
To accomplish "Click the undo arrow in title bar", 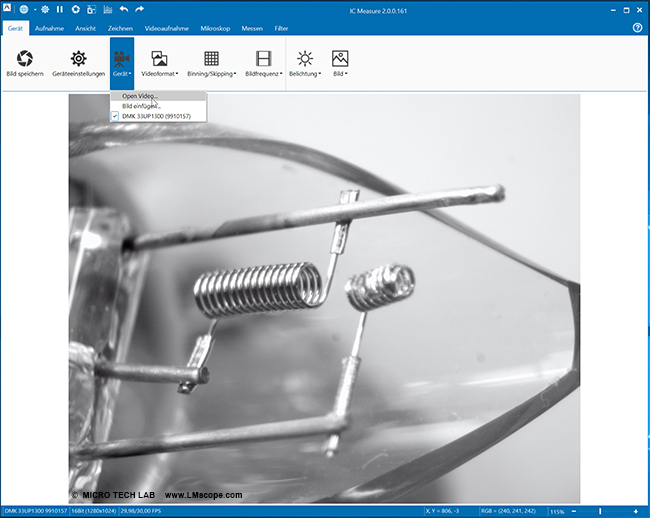I will tap(122, 9).
